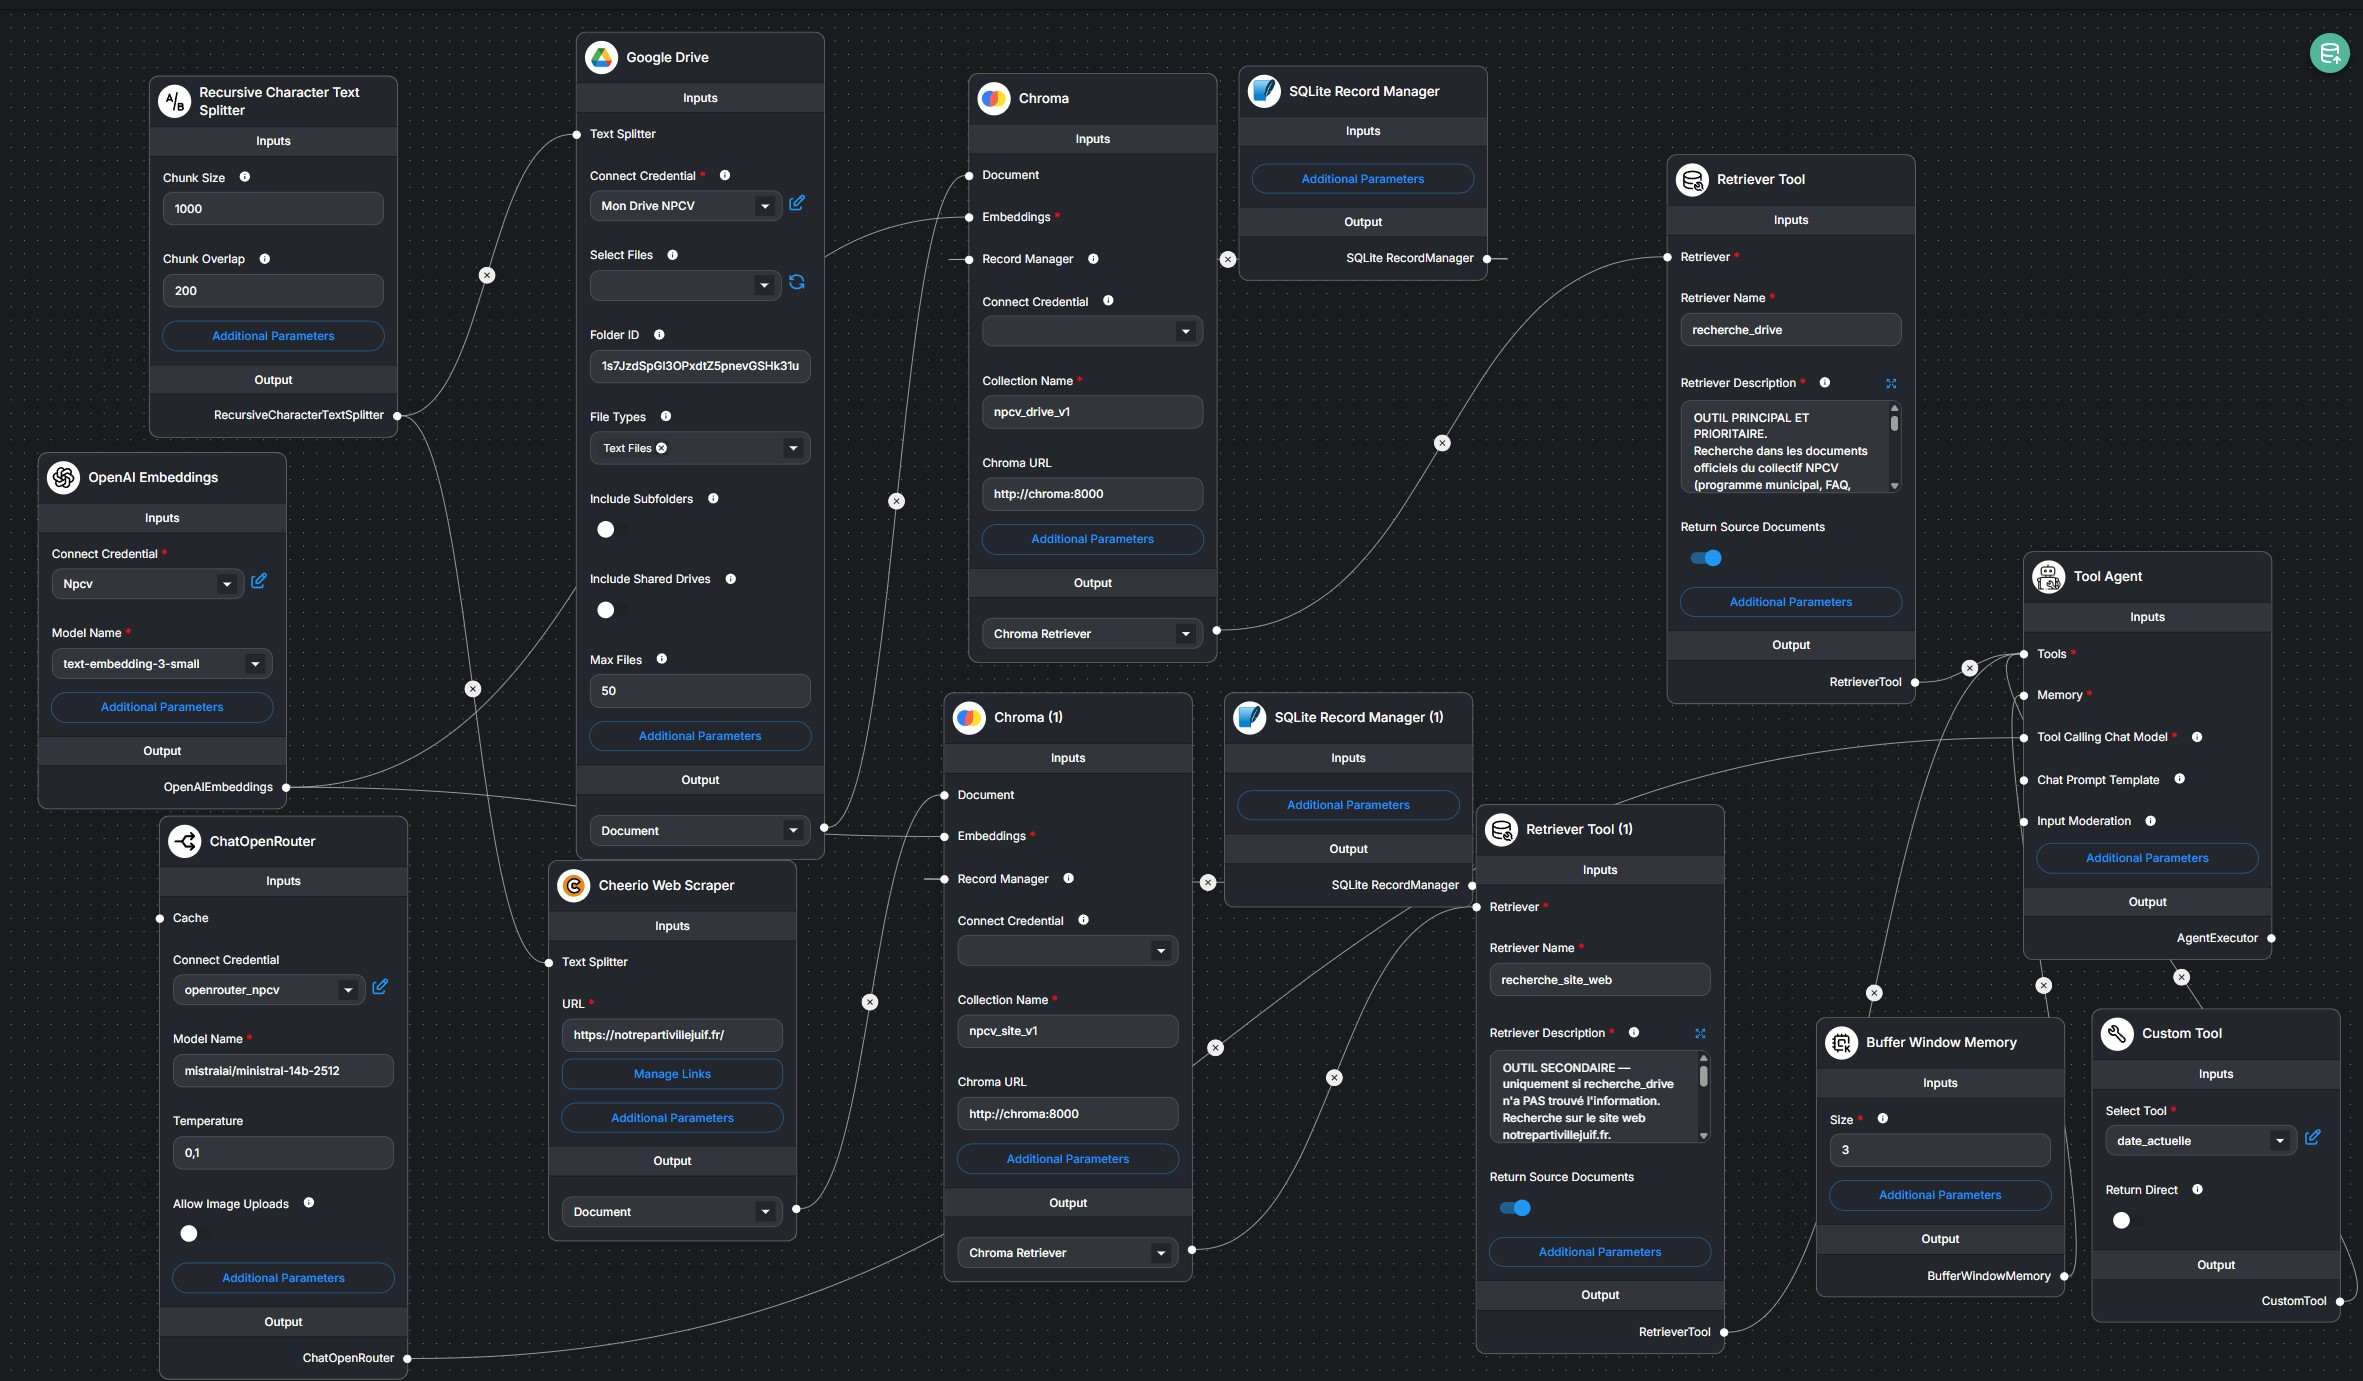Edit the openrouter_npcv credential
Screen dimensions: 2363x1381
[x=380, y=987]
